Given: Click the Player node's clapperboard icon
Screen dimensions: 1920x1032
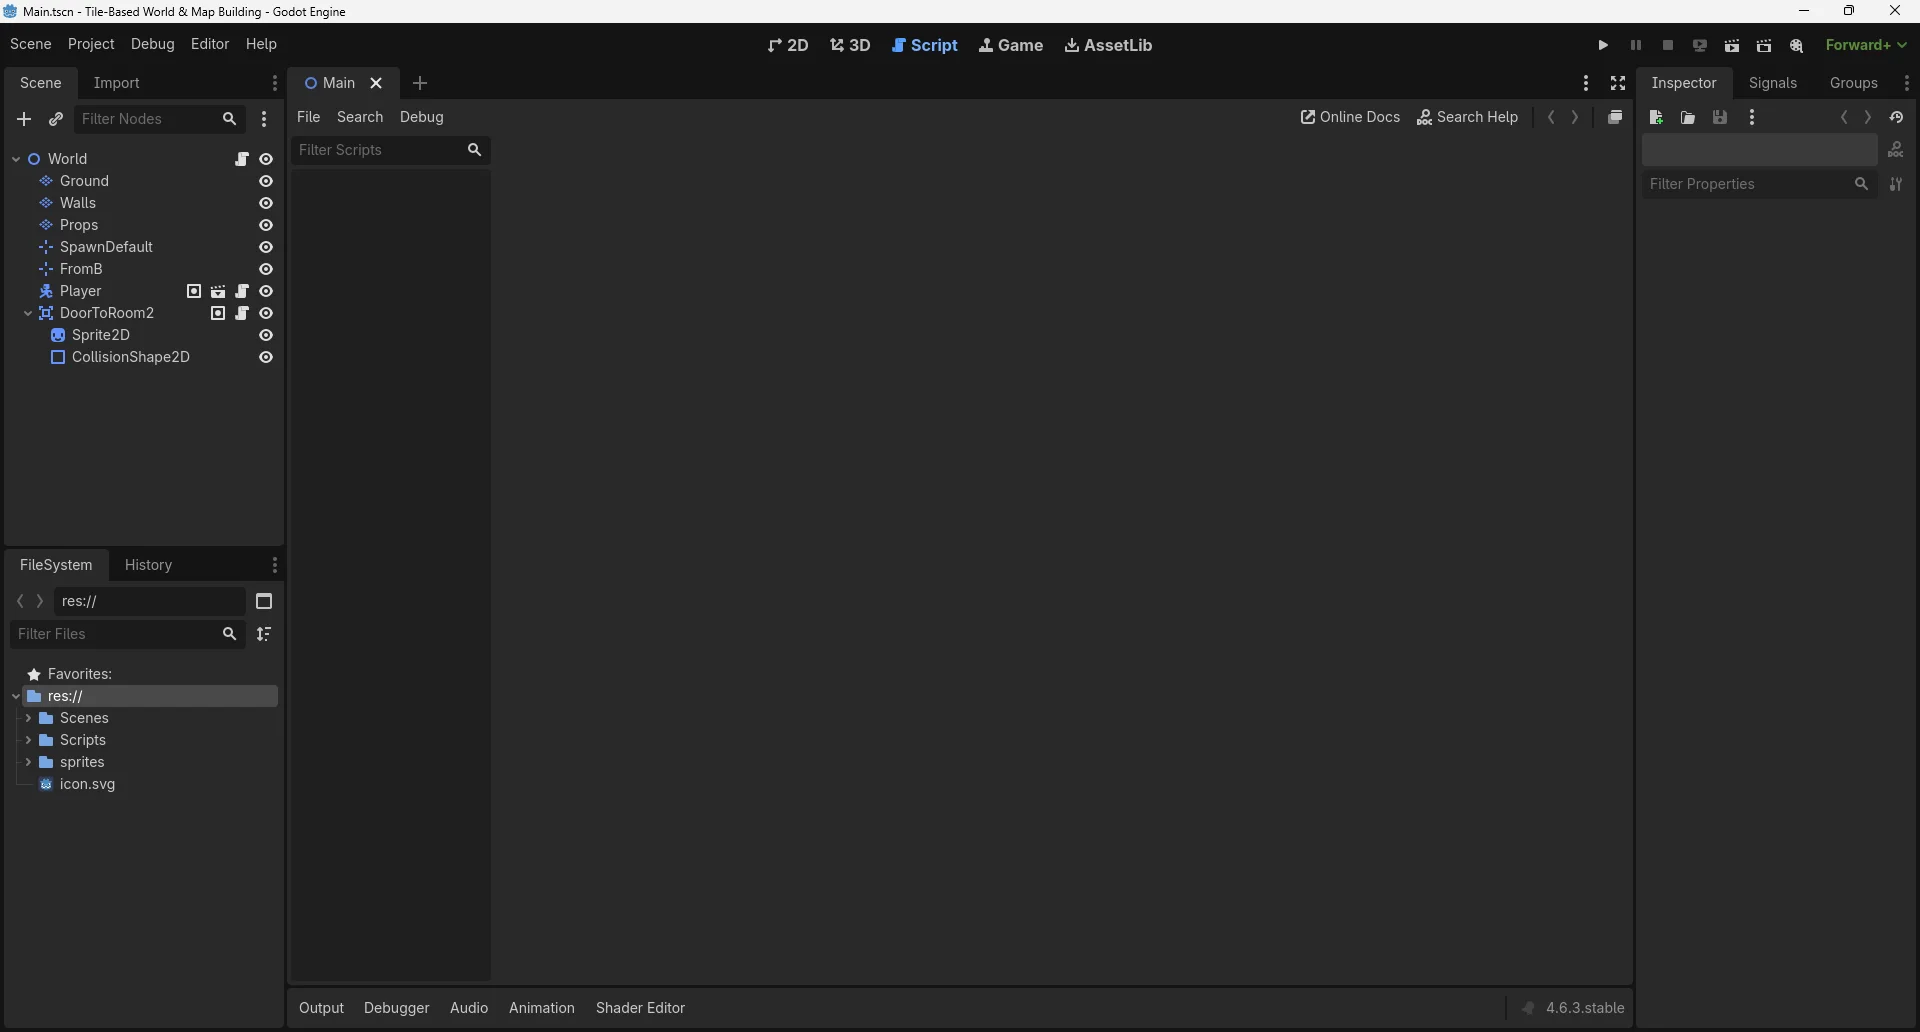Looking at the screenshot, I should pos(218,291).
